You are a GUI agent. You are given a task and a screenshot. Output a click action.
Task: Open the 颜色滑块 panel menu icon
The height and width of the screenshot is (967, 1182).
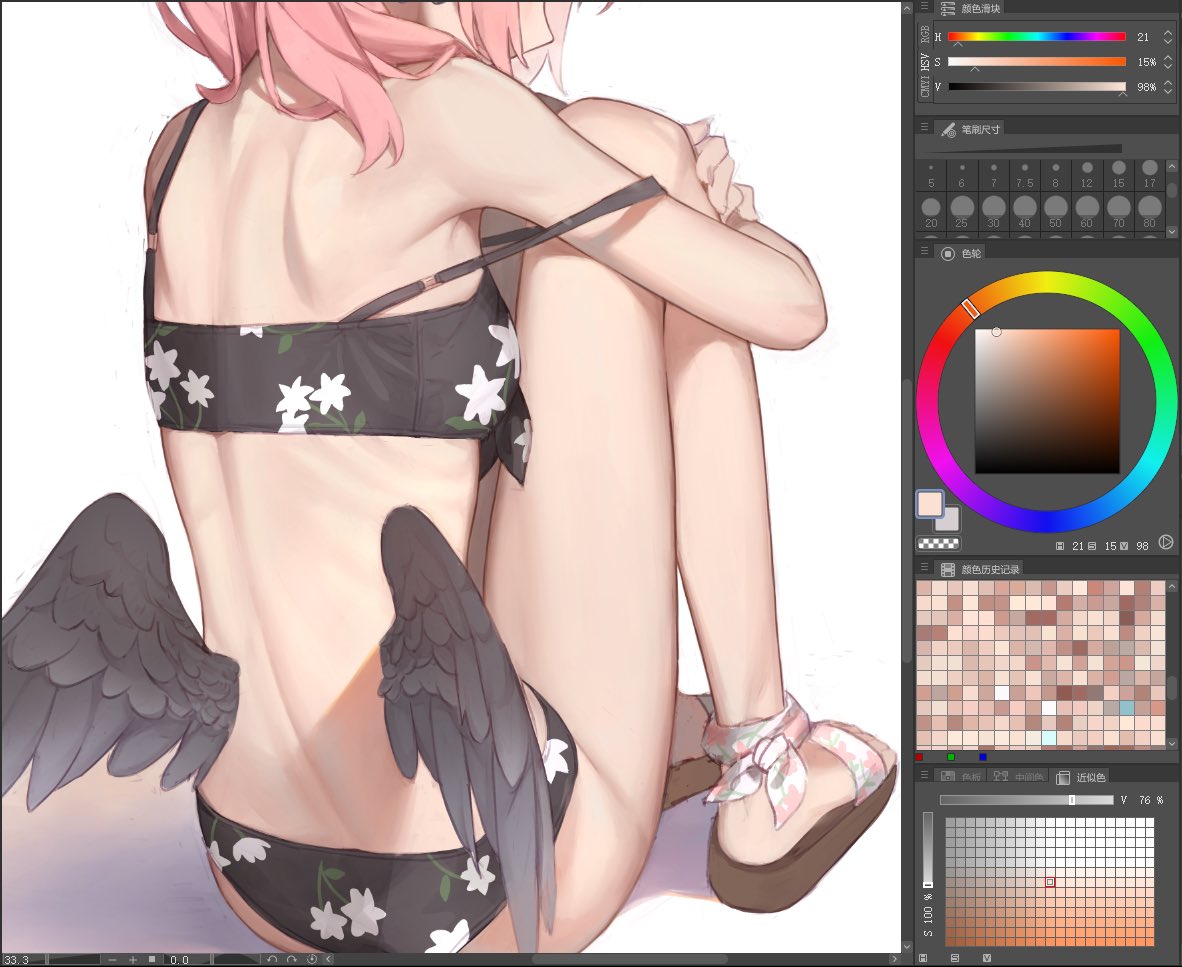tap(924, 7)
